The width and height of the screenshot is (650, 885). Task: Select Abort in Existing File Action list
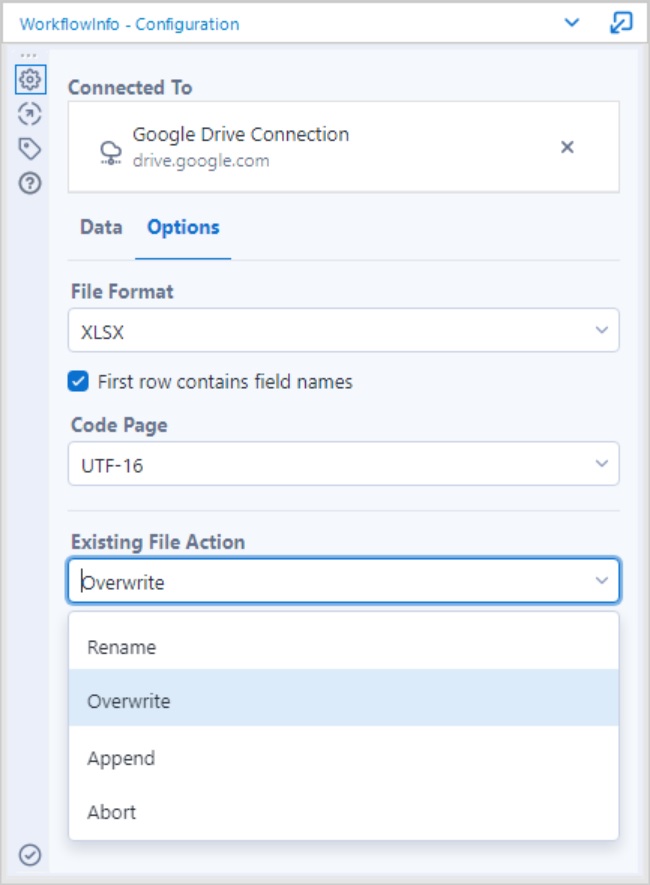point(344,812)
